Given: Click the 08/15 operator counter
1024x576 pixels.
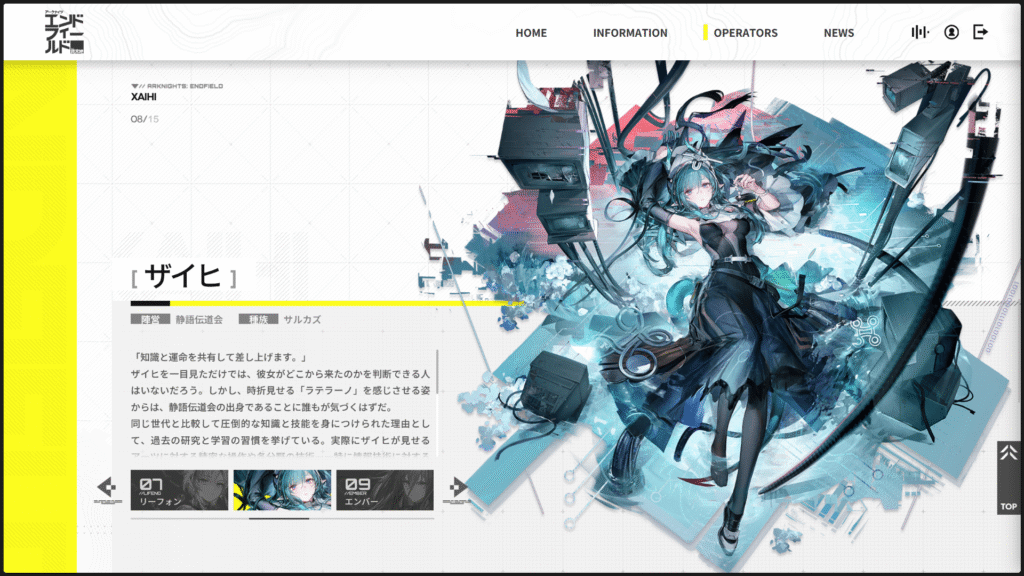Looking at the screenshot, I should (x=144, y=119).
